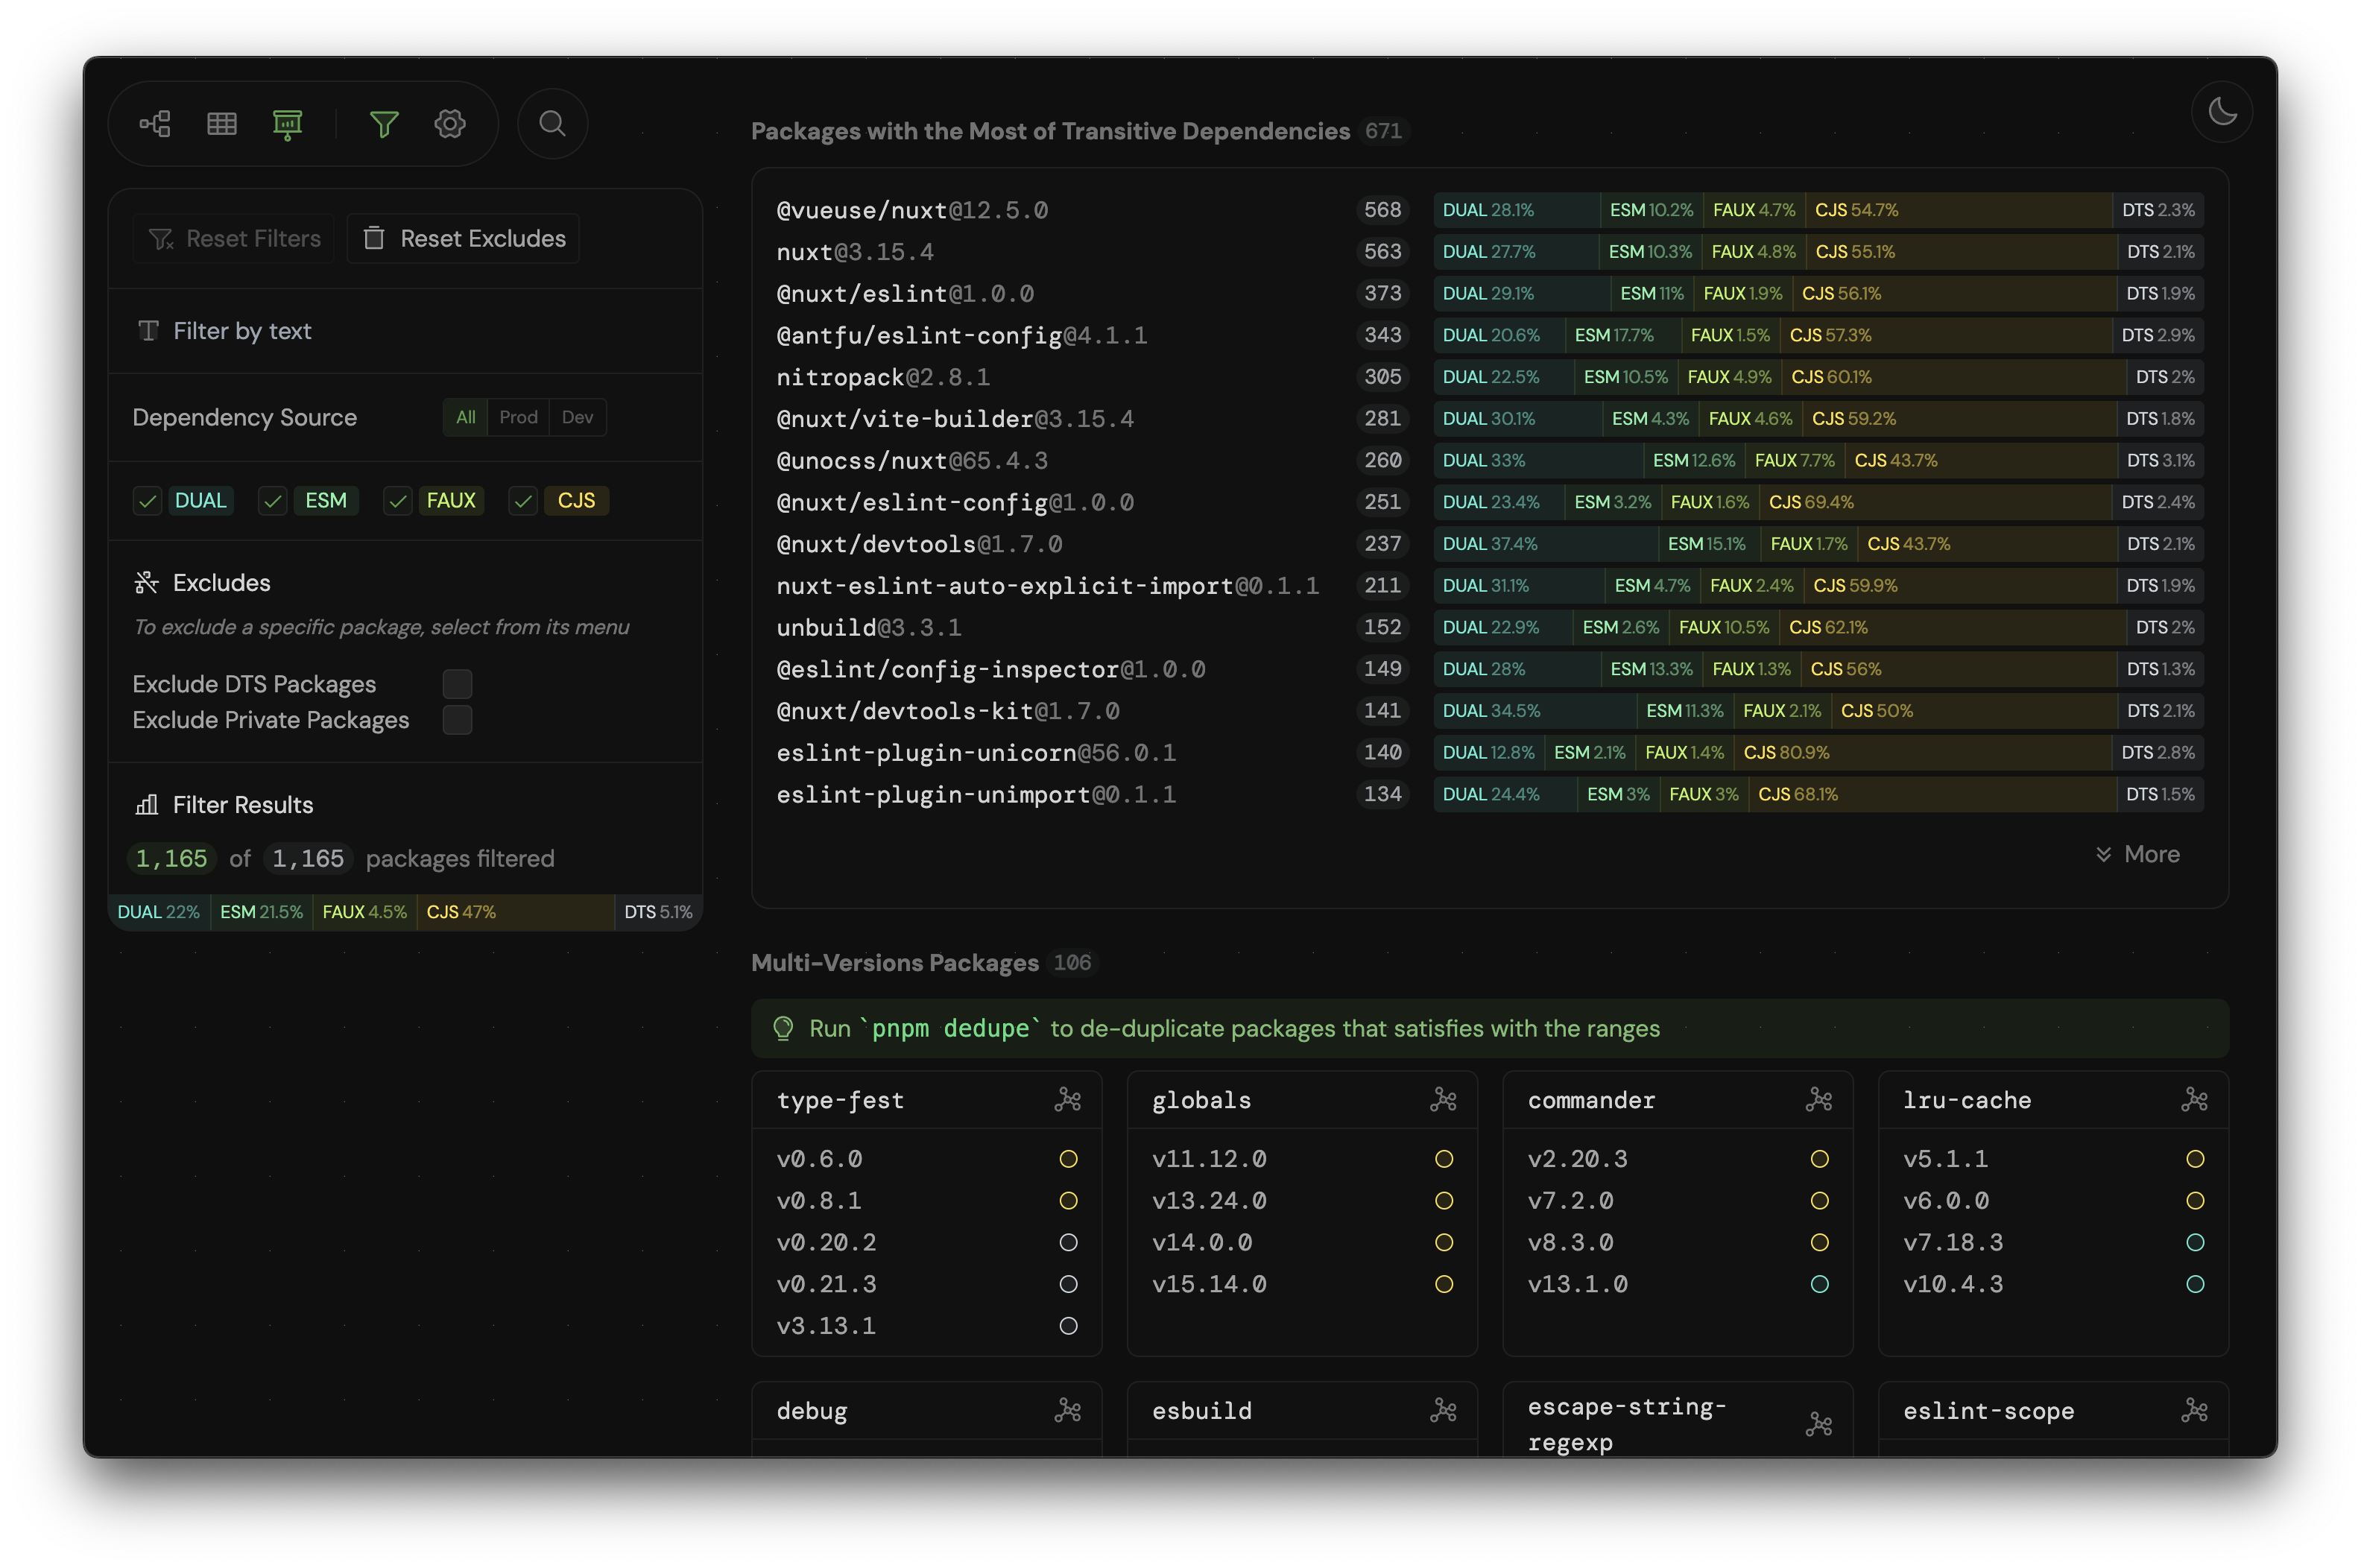Select the report chart view icon

pyautogui.click(x=287, y=124)
